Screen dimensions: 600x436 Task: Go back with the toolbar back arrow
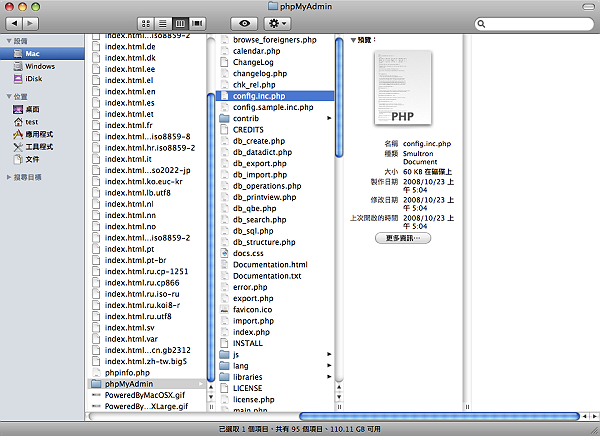click(15, 24)
